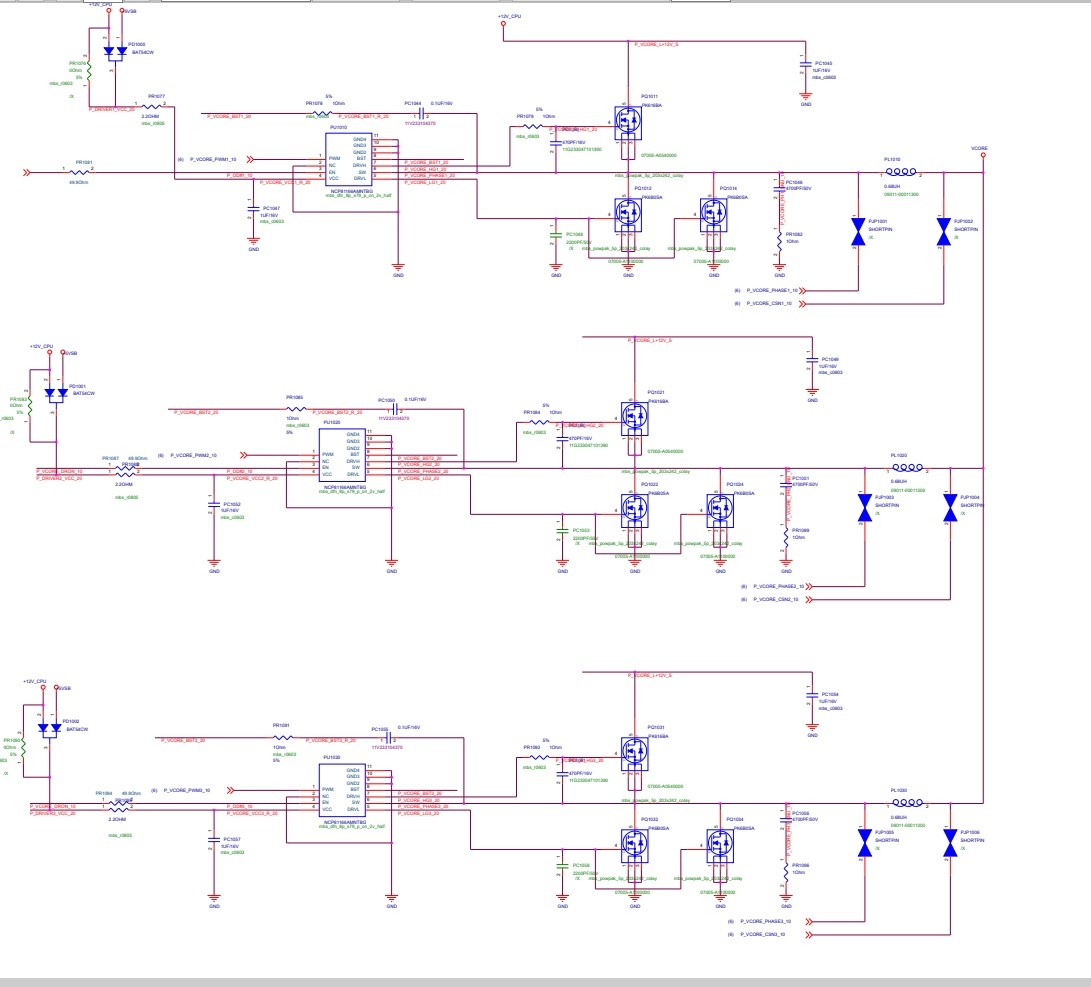Select the PQ1014 MOSFET symbol
Viewport: 1091px width, 987px height.
[x=714, y=215]
